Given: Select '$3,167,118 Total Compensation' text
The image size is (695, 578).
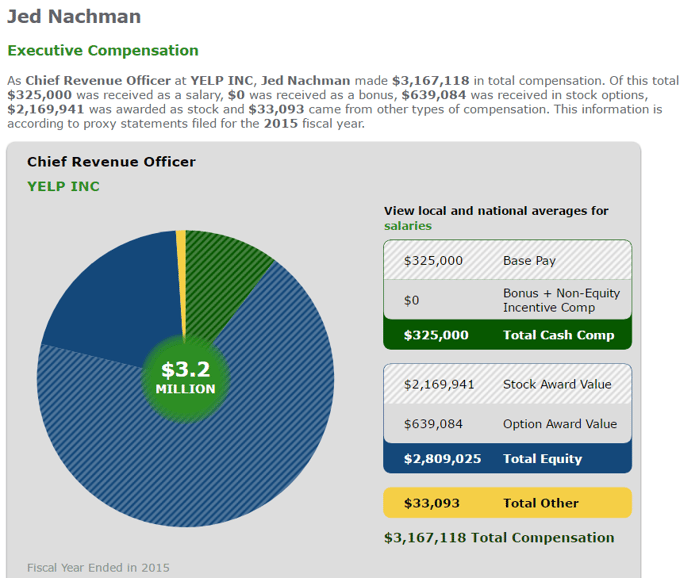Looking at the screenshot, I should tap(499, 538).
